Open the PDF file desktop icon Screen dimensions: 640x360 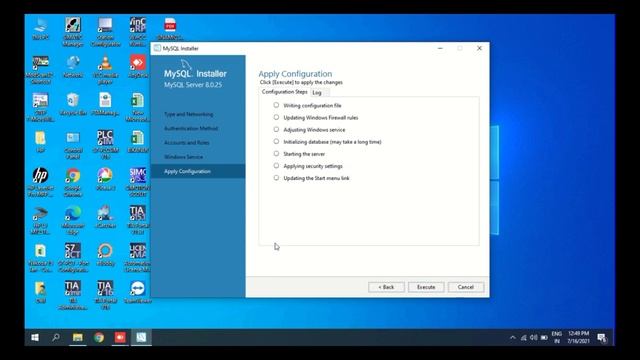point(170,29)
